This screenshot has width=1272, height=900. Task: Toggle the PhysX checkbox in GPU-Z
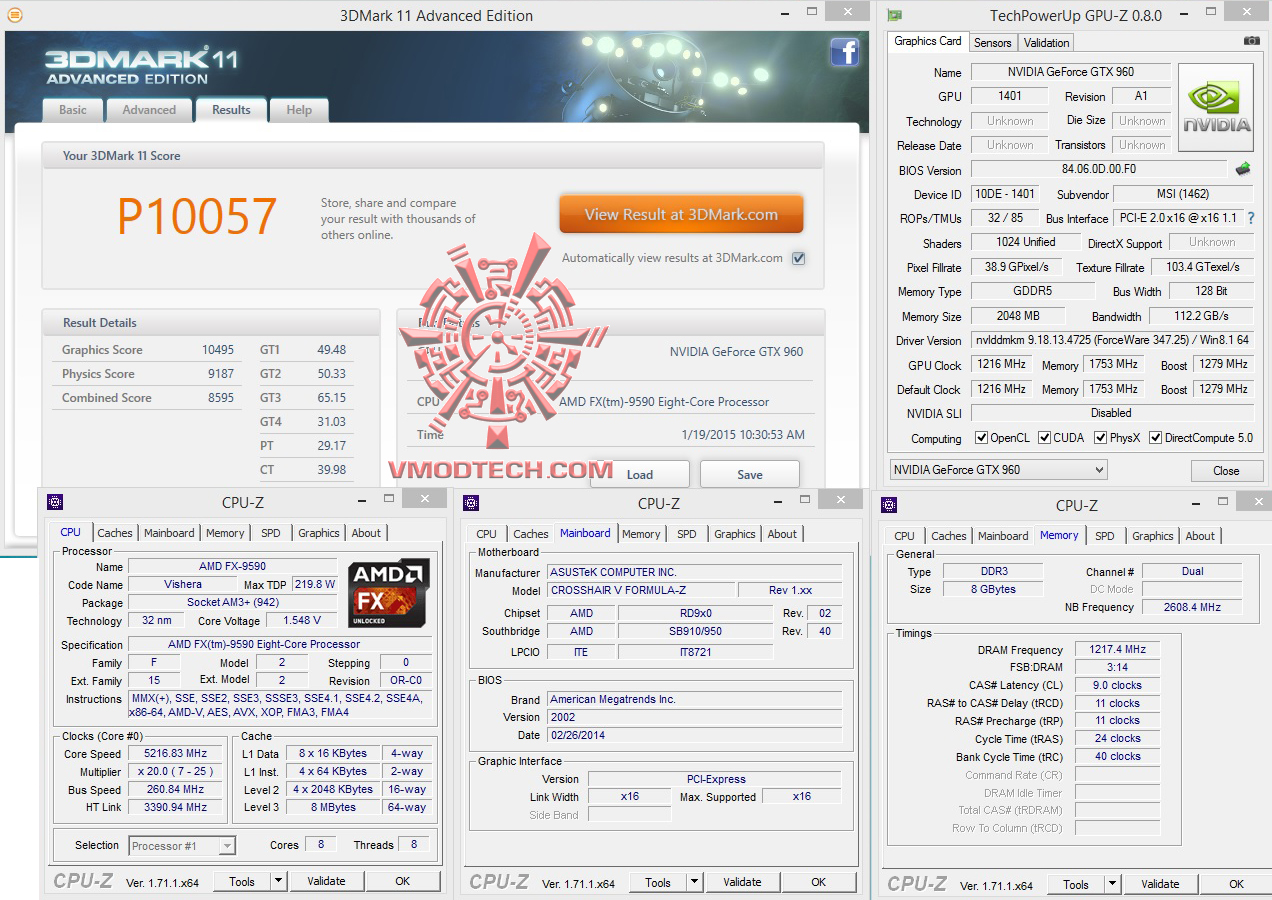1101,438
